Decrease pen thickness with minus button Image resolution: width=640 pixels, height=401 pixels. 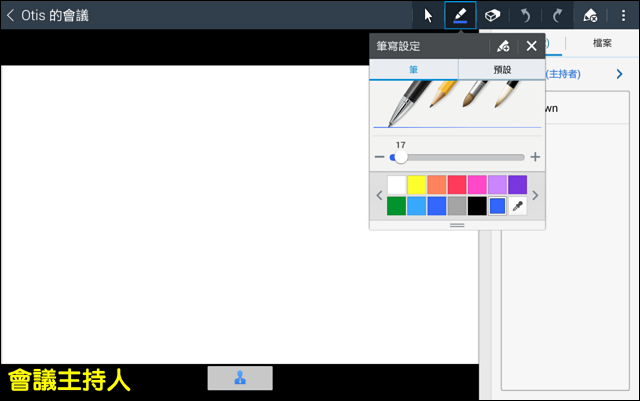click(x=380, y=157)
